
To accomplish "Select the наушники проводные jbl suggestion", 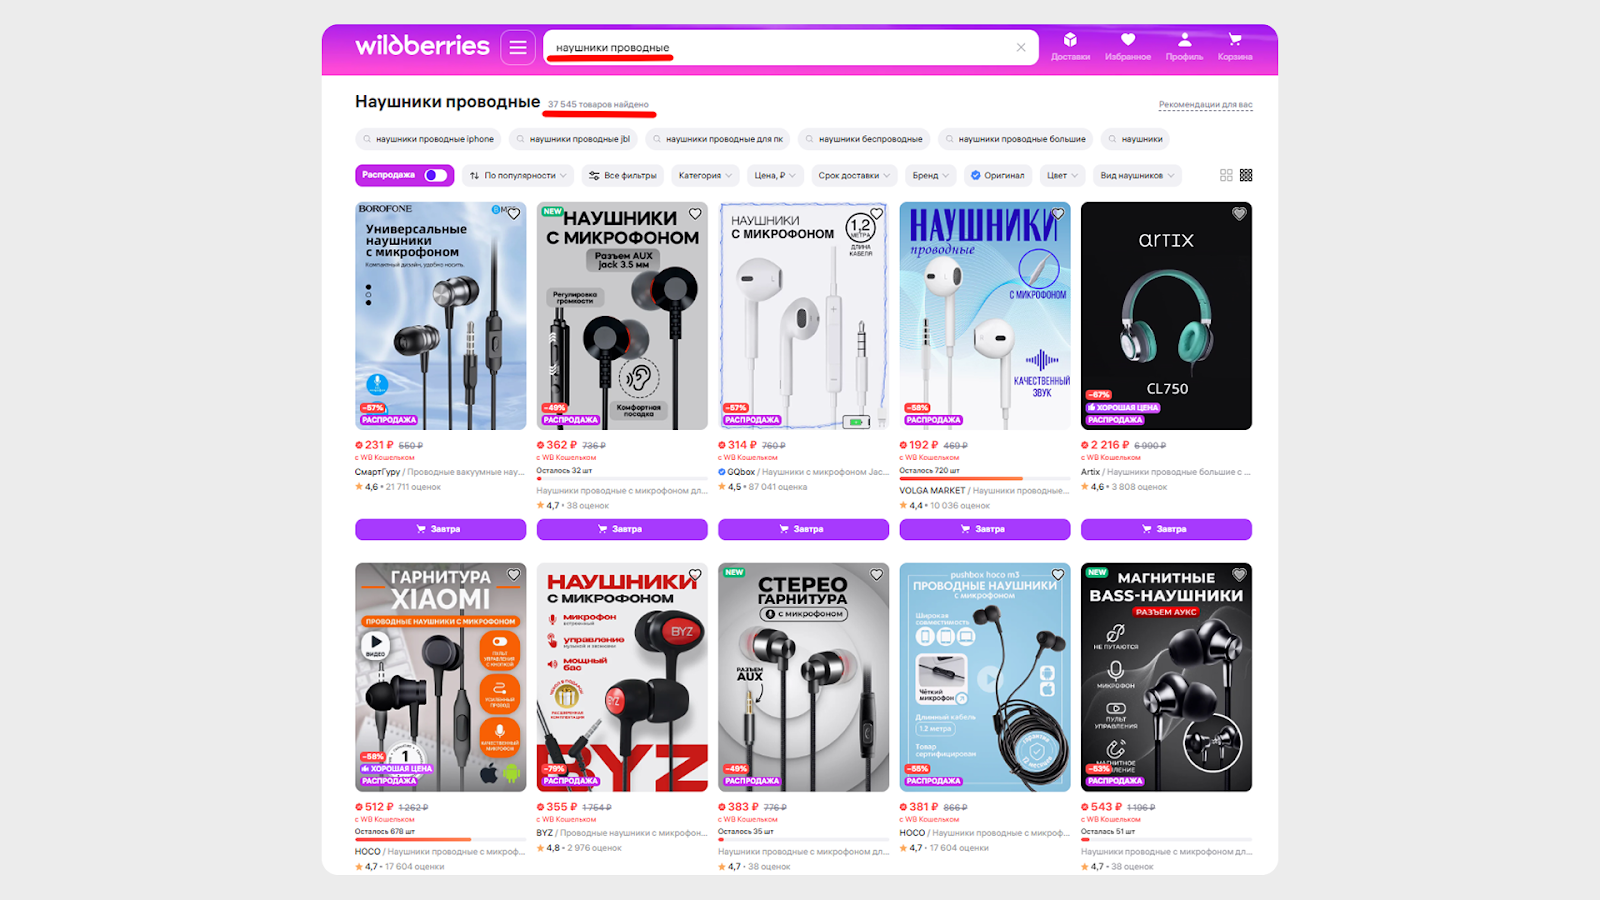I will pyautogui.click(x=574, y=139).
